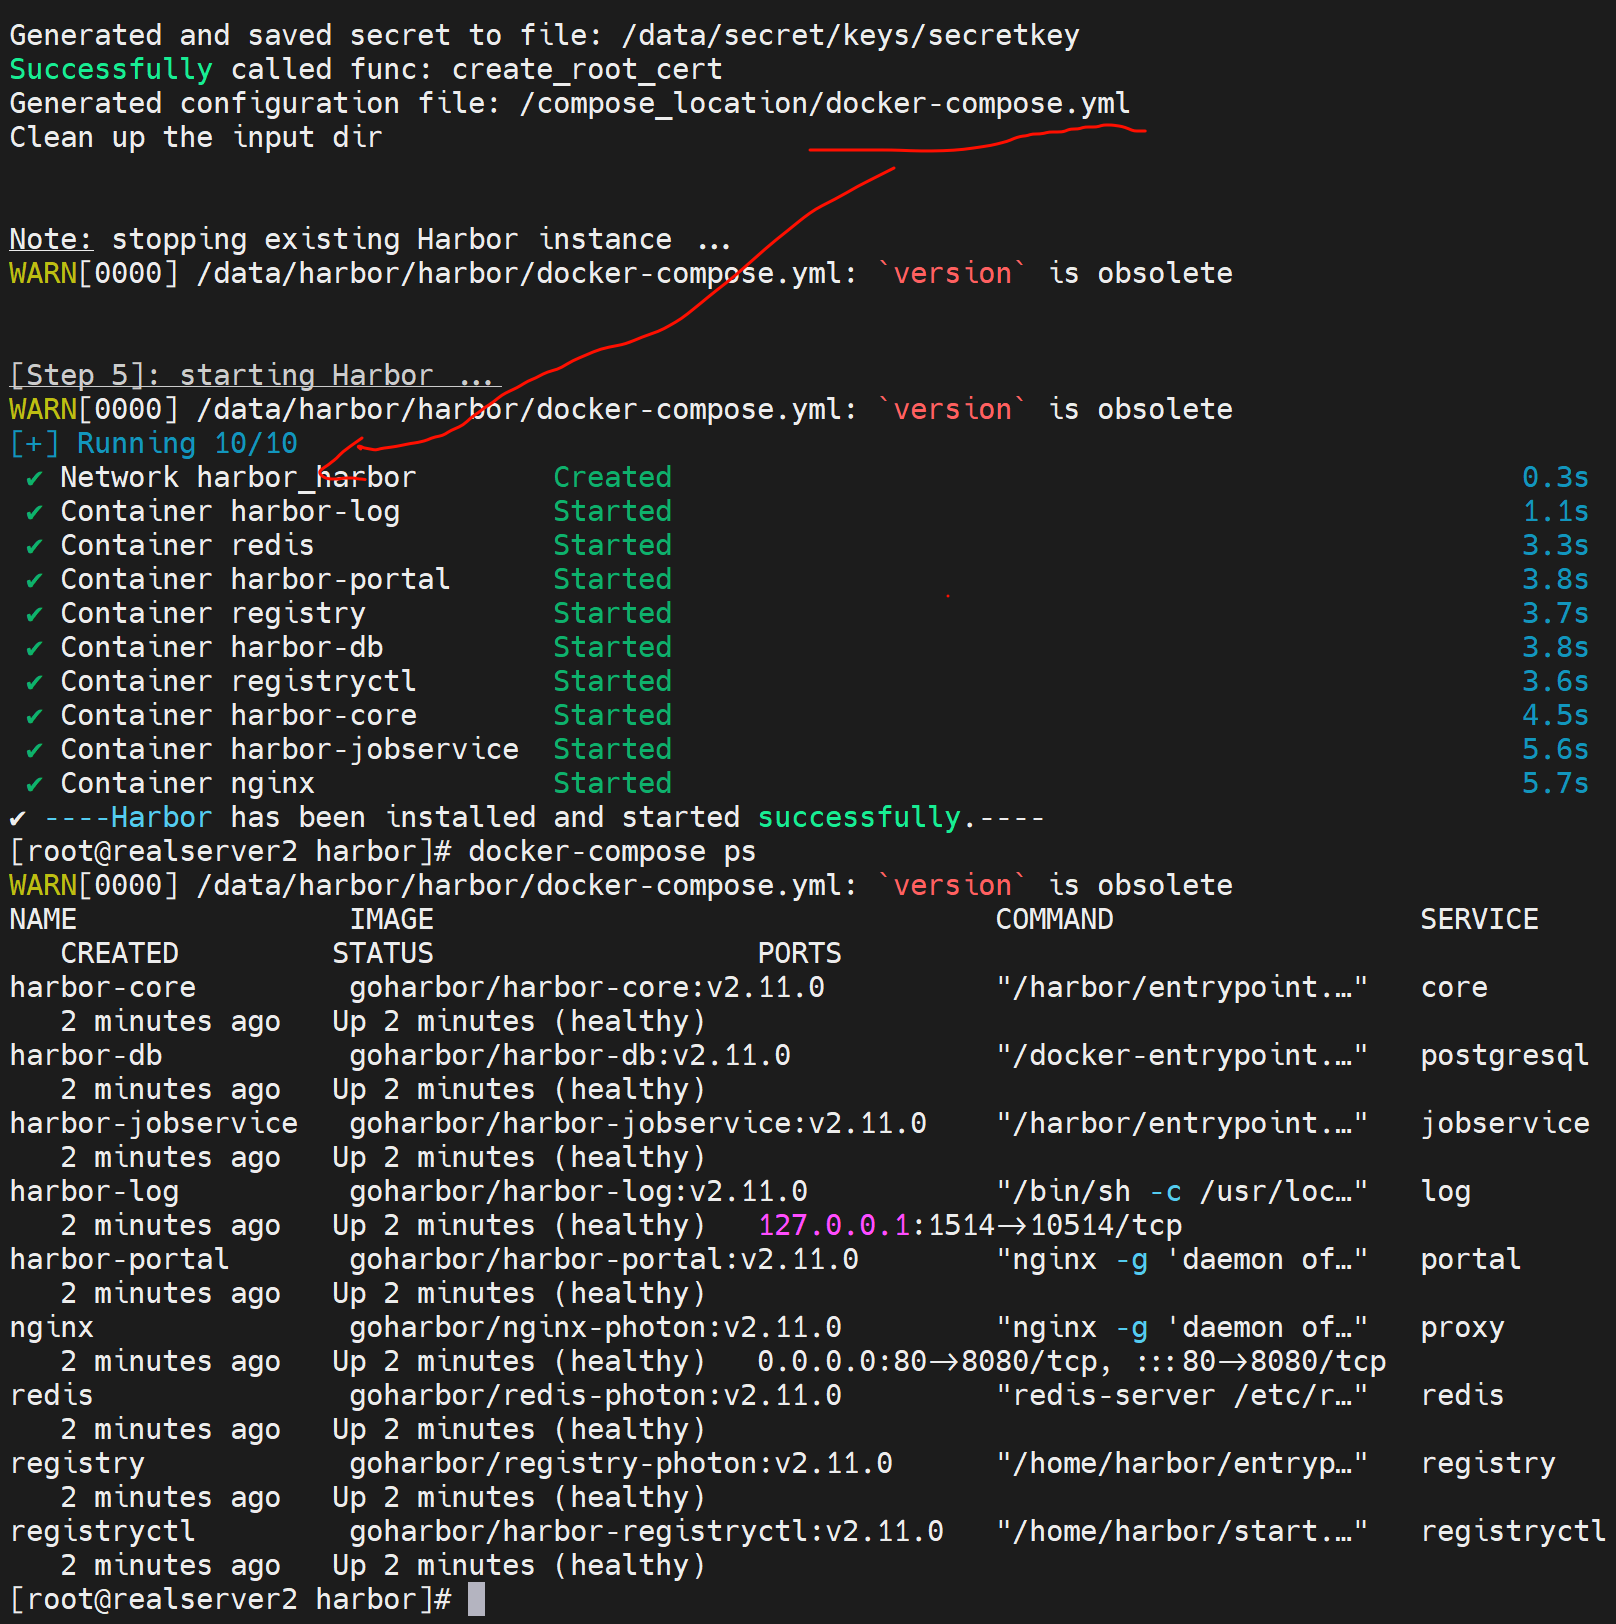
Task: Click the checkmark next to Container registryctl
Action: coord(34,683)
